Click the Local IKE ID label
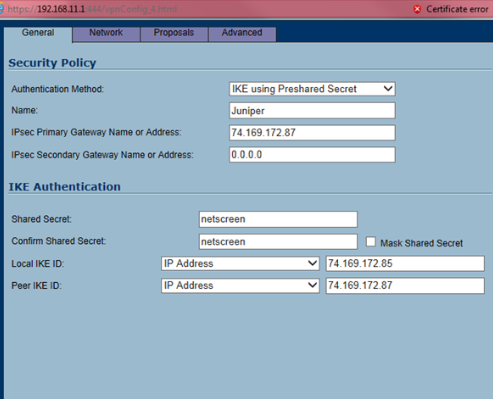 (38, 264)
